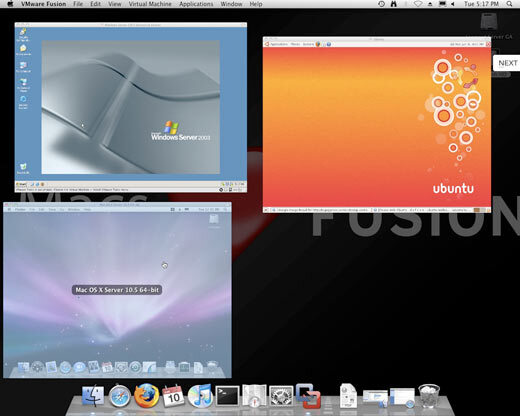Open Finder from the Dock
The height and width of the screenshot is (416, 520).
pyautogui.click(x=93, y=396)
